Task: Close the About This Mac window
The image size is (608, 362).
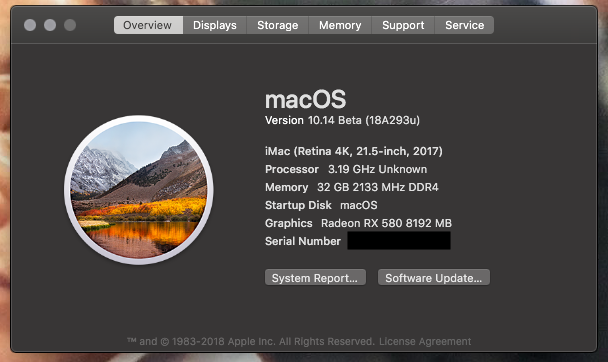Action: coord(30,25)
